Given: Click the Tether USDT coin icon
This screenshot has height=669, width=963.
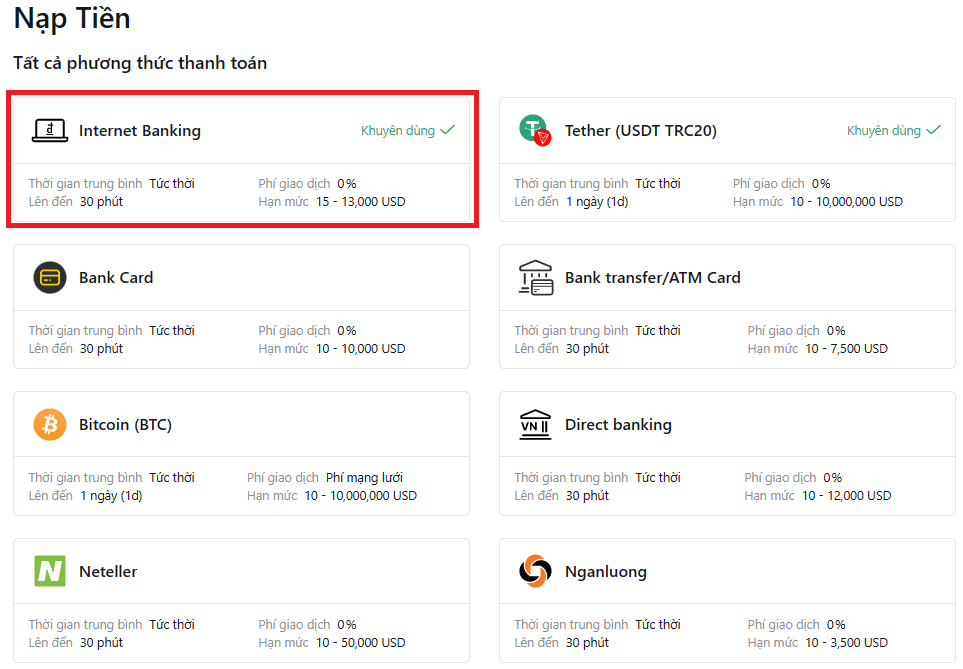Looking at the screenshot, I should 535,130.
